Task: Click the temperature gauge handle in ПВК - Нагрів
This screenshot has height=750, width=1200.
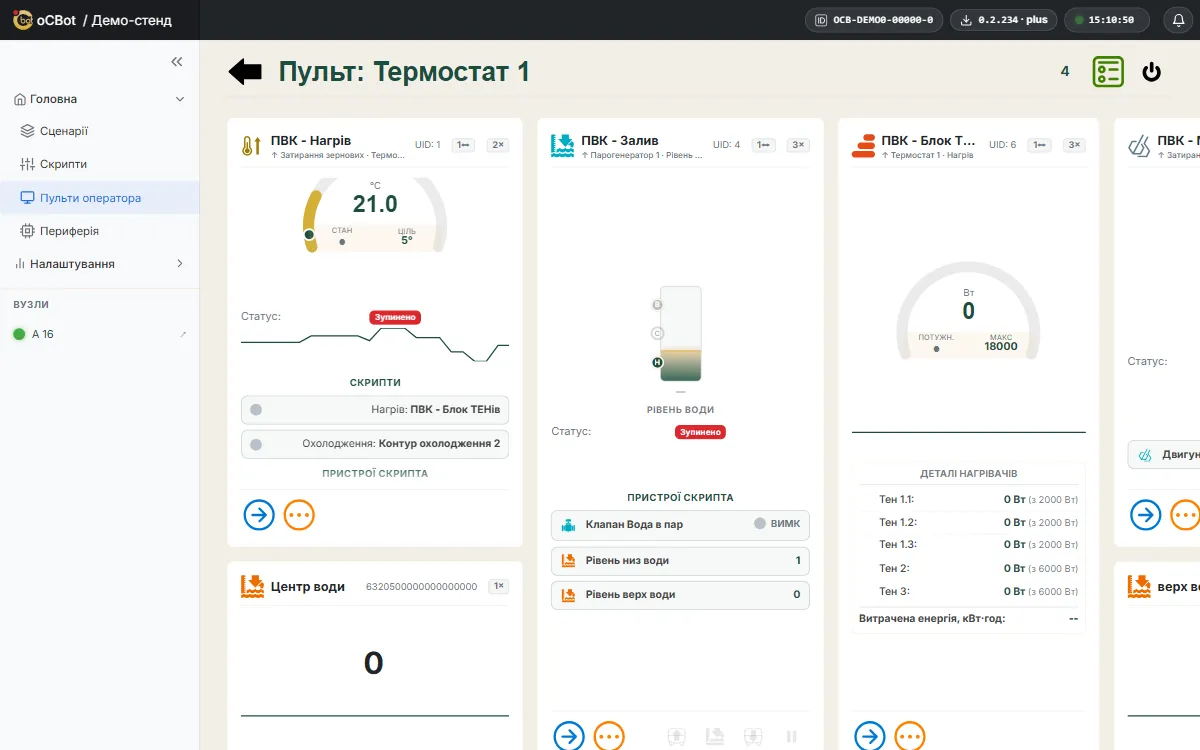Action: pyautogui.click(x=309, y=234)
